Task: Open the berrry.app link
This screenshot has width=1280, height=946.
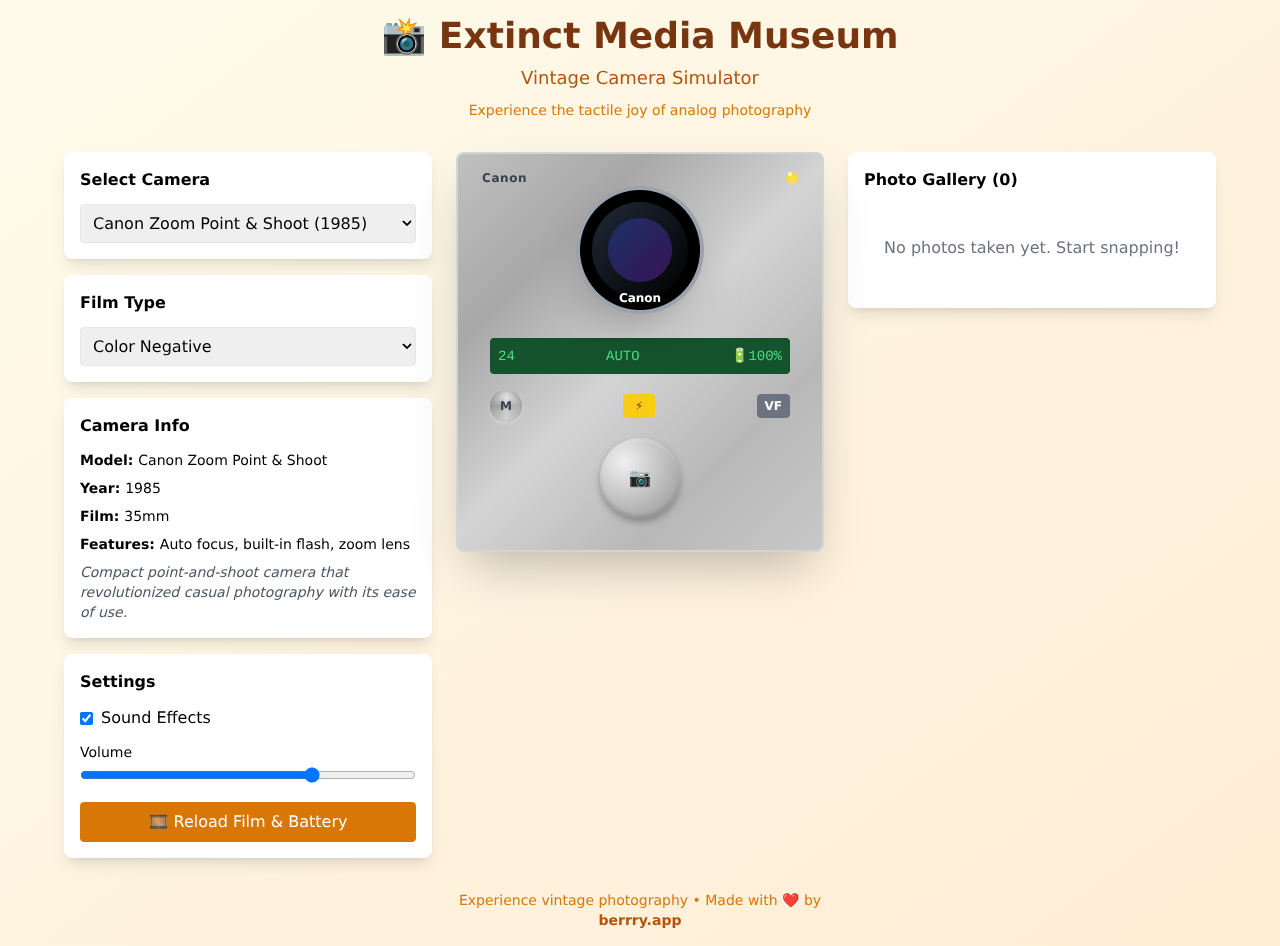Action: click(x=640, y=920)
